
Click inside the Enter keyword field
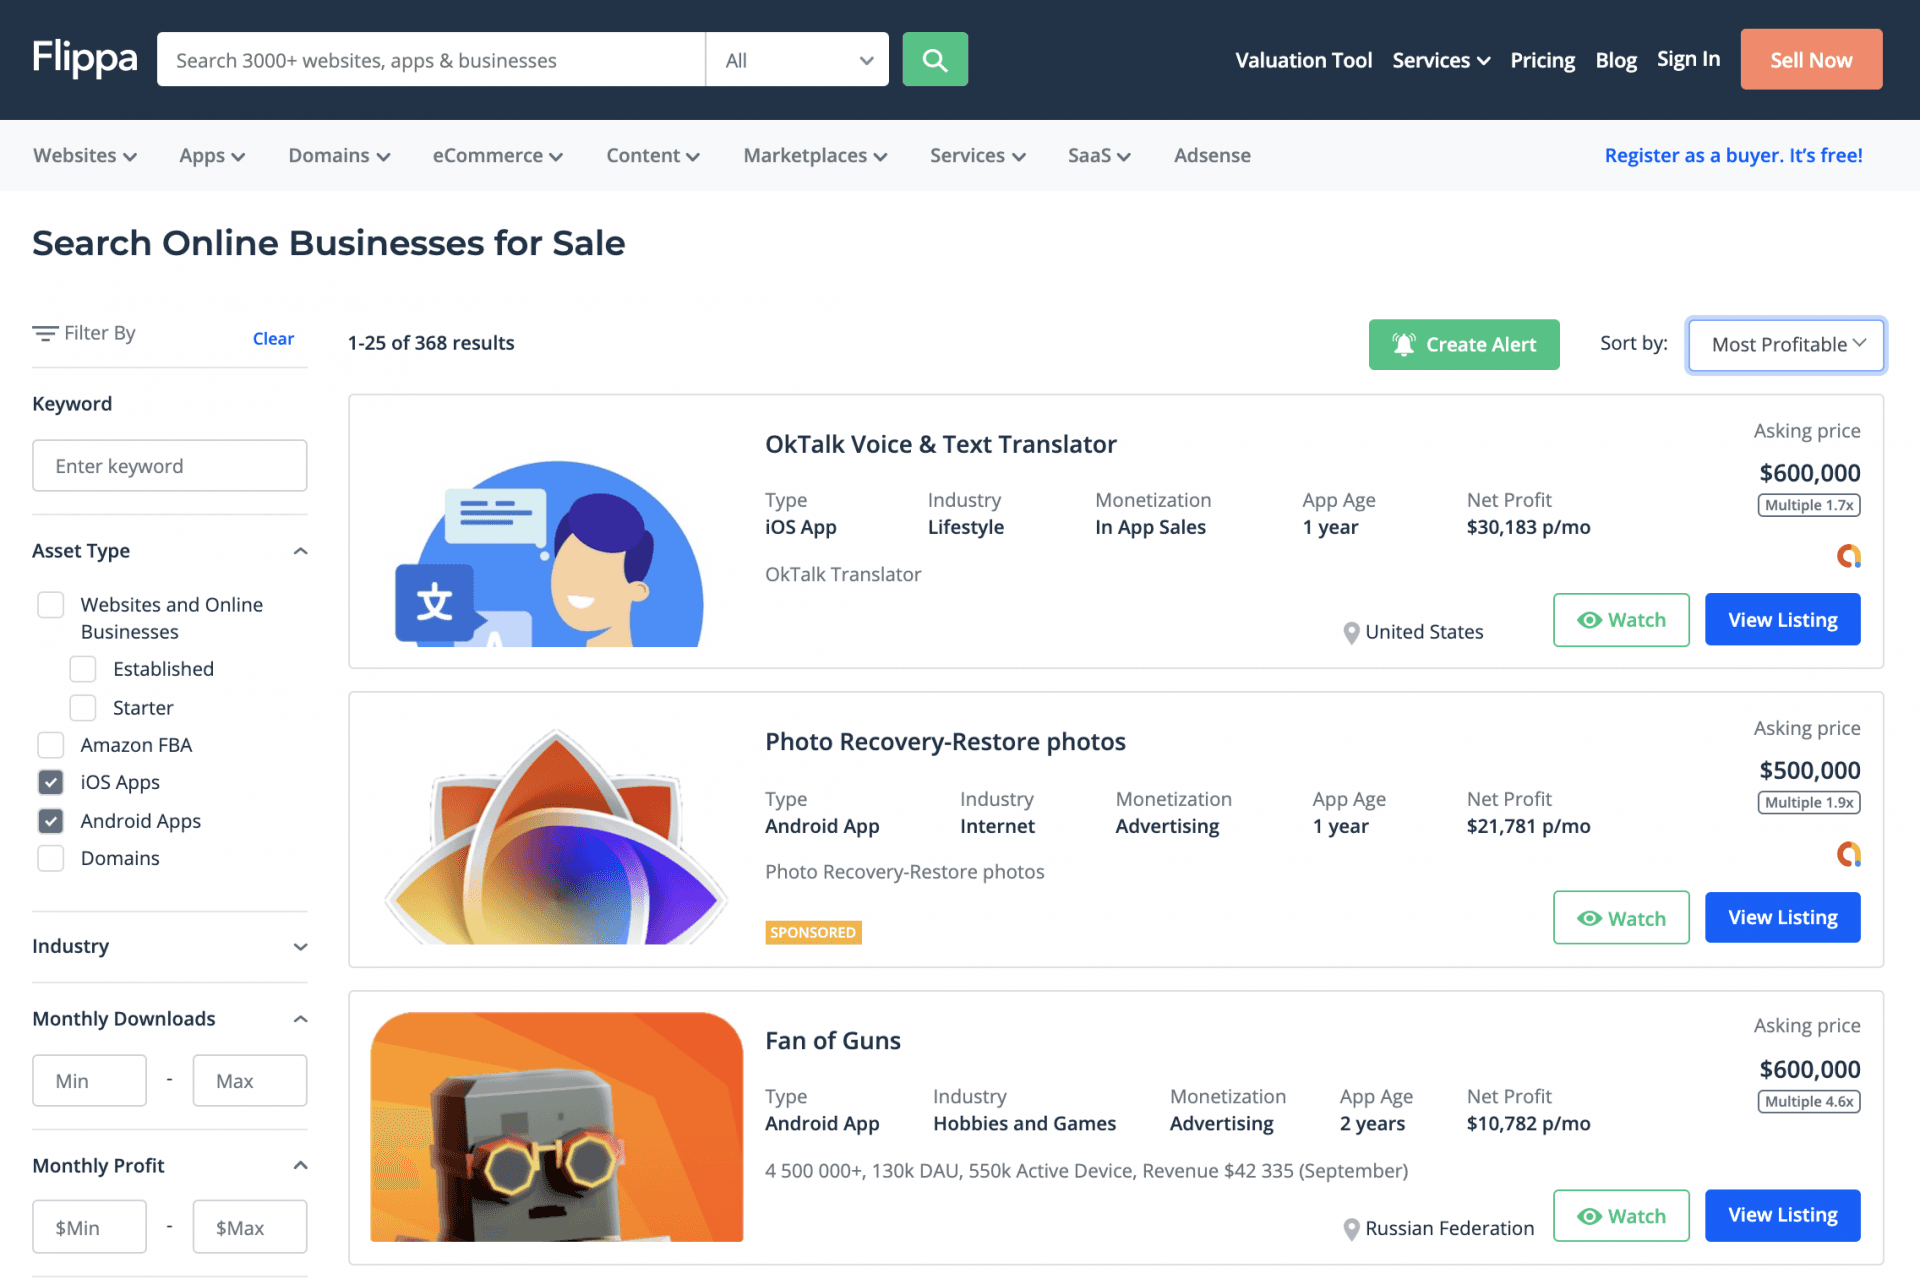coord(169,465)
